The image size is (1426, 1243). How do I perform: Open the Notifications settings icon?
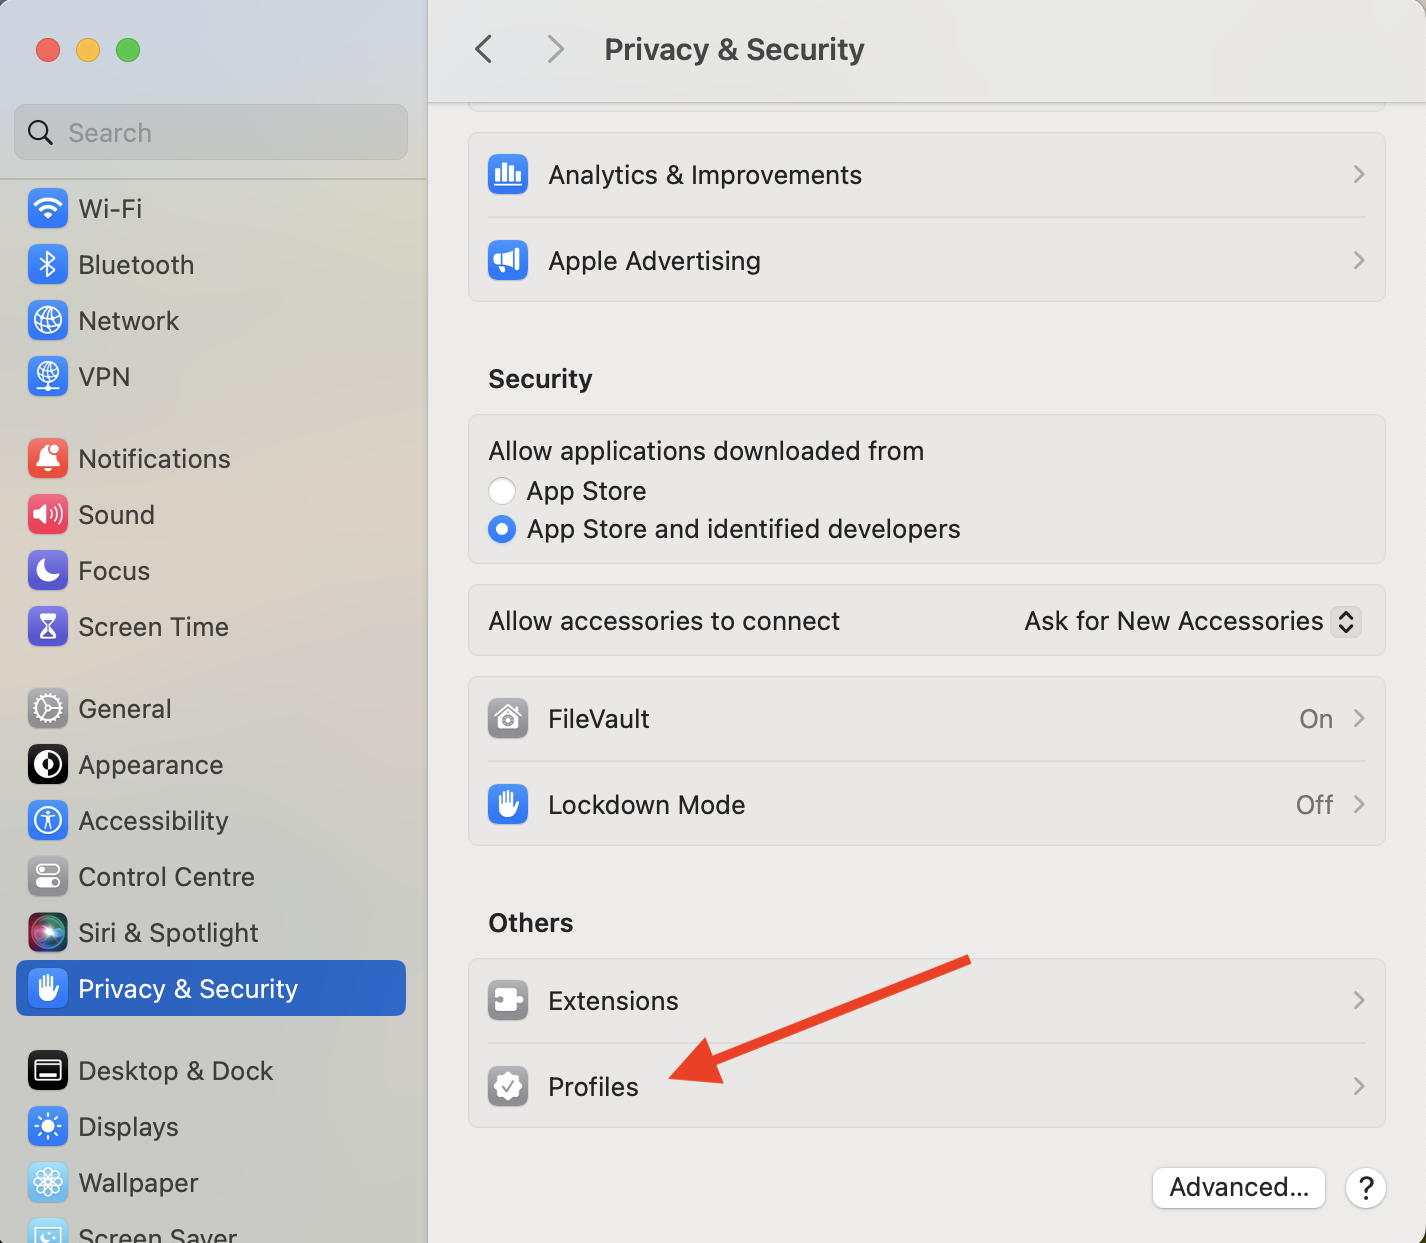(x=48, y=458)
